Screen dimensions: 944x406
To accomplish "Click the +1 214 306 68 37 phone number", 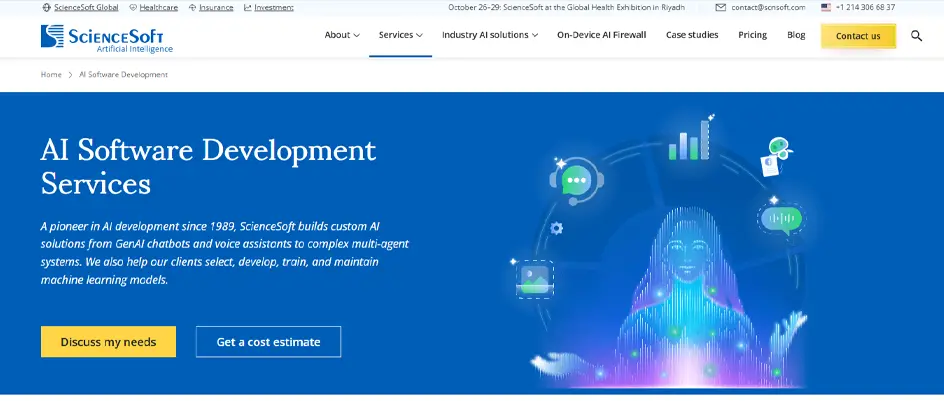I will (865, 8).
